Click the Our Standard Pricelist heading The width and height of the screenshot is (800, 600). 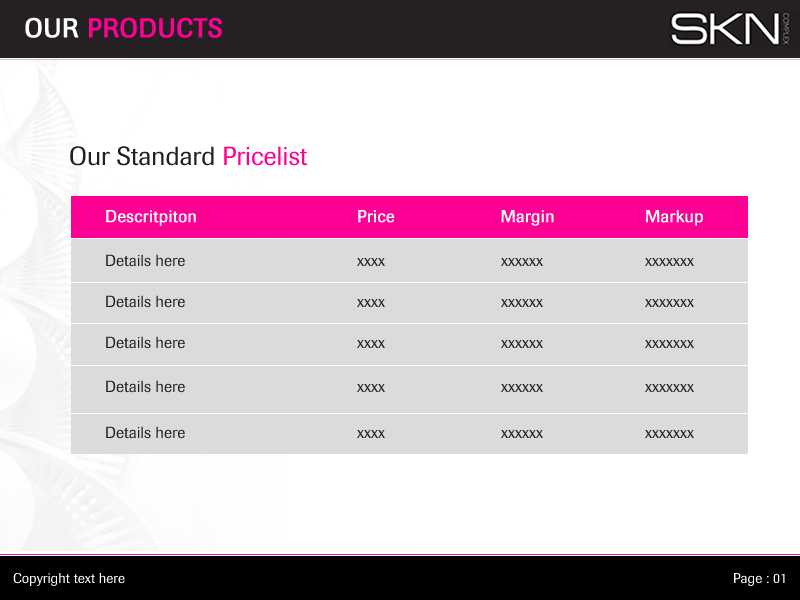click(x=188, y=157)
